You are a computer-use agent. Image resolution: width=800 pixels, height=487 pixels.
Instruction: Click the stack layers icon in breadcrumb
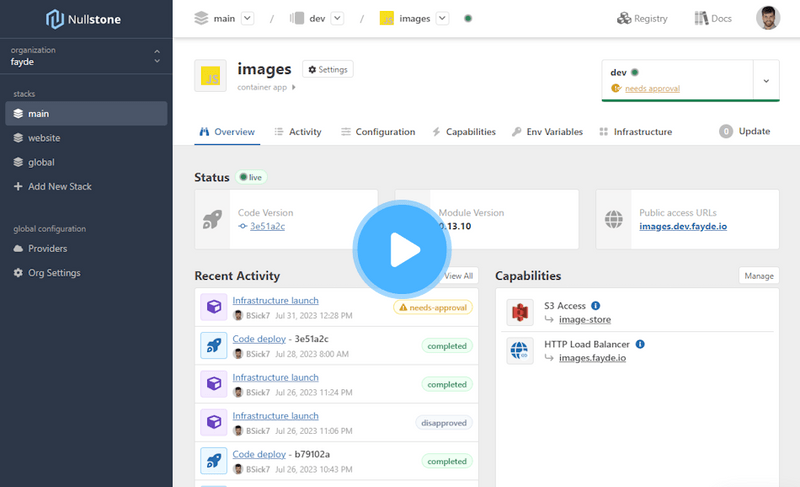(x=202, y=18)
